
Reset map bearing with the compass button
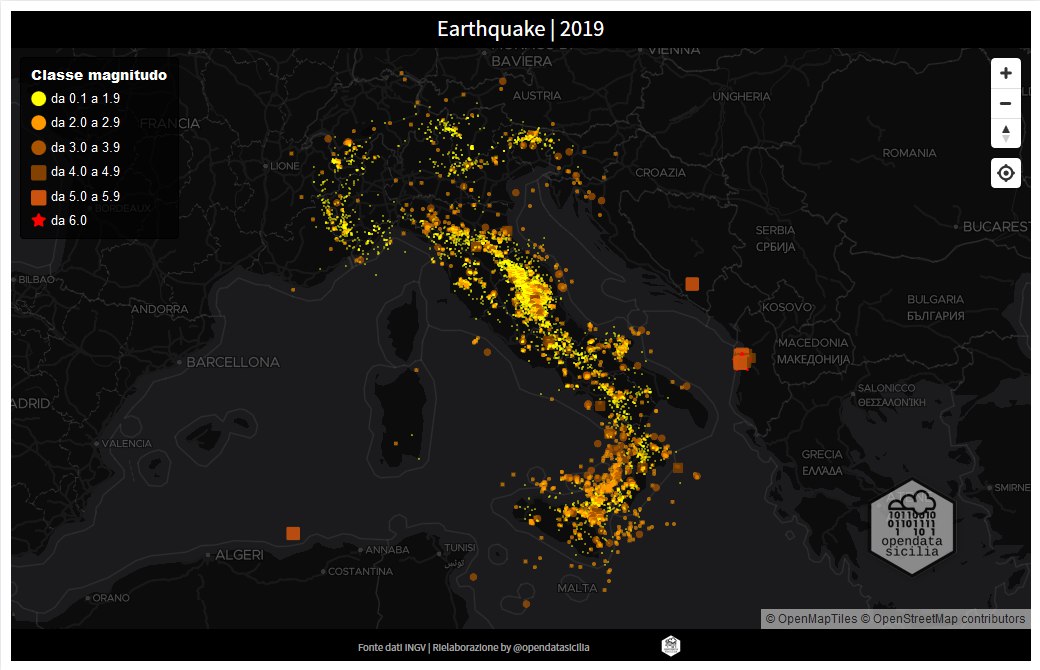pyautogui.click(x=1006, y=133)
